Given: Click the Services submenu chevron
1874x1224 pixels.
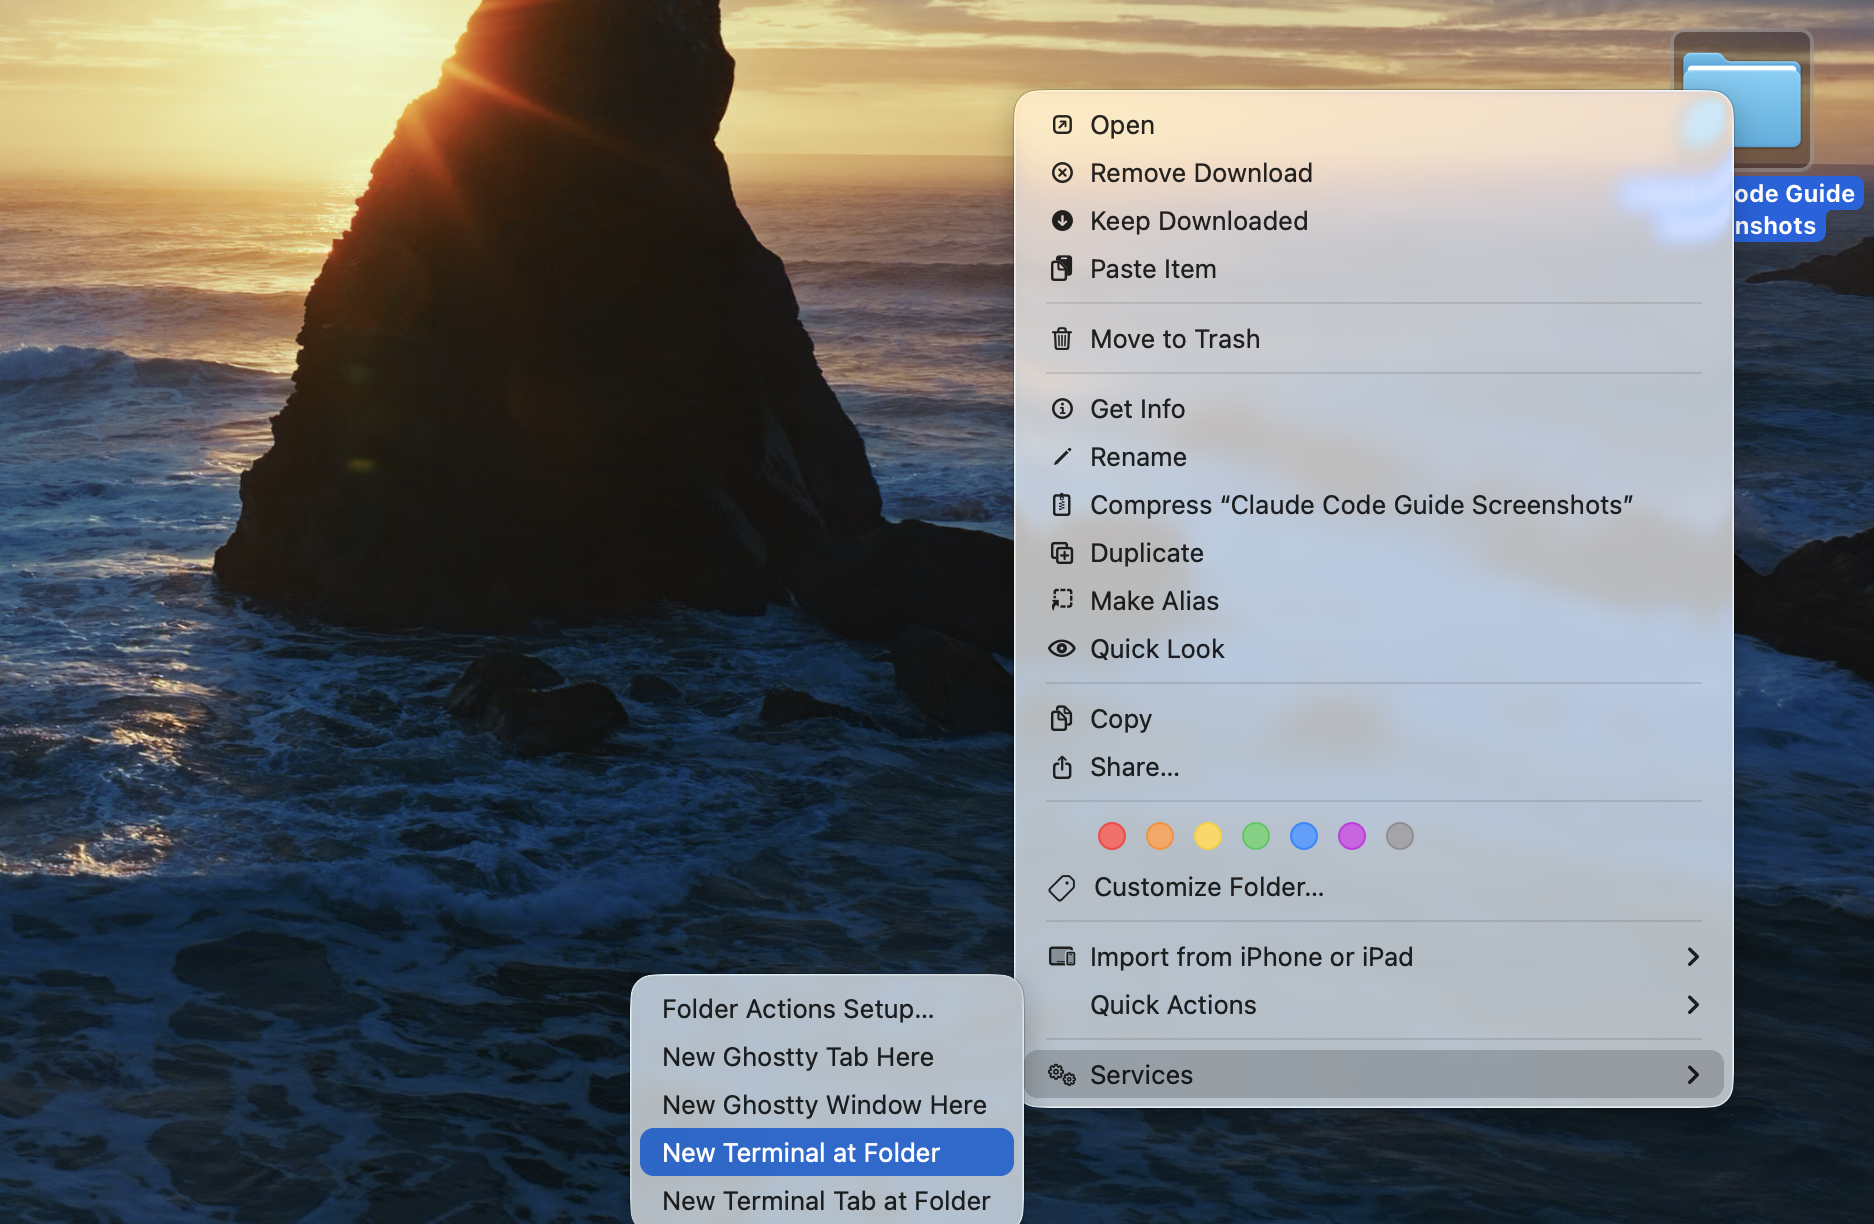Looking at the screenshot, I should 1693,1075.
